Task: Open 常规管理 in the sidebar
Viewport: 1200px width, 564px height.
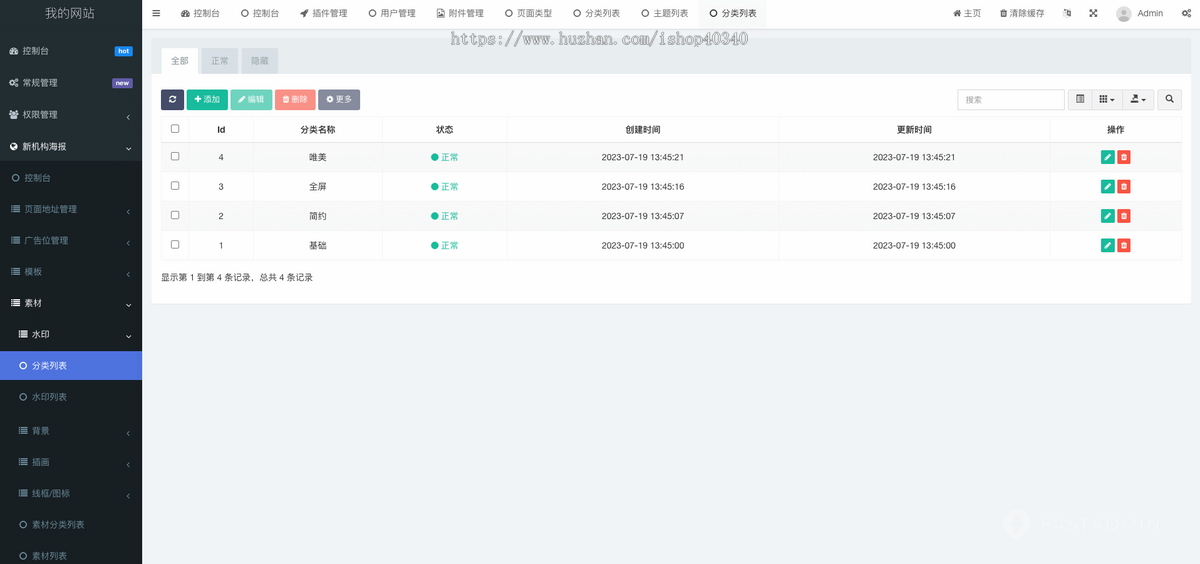Action: click(71, 82)
